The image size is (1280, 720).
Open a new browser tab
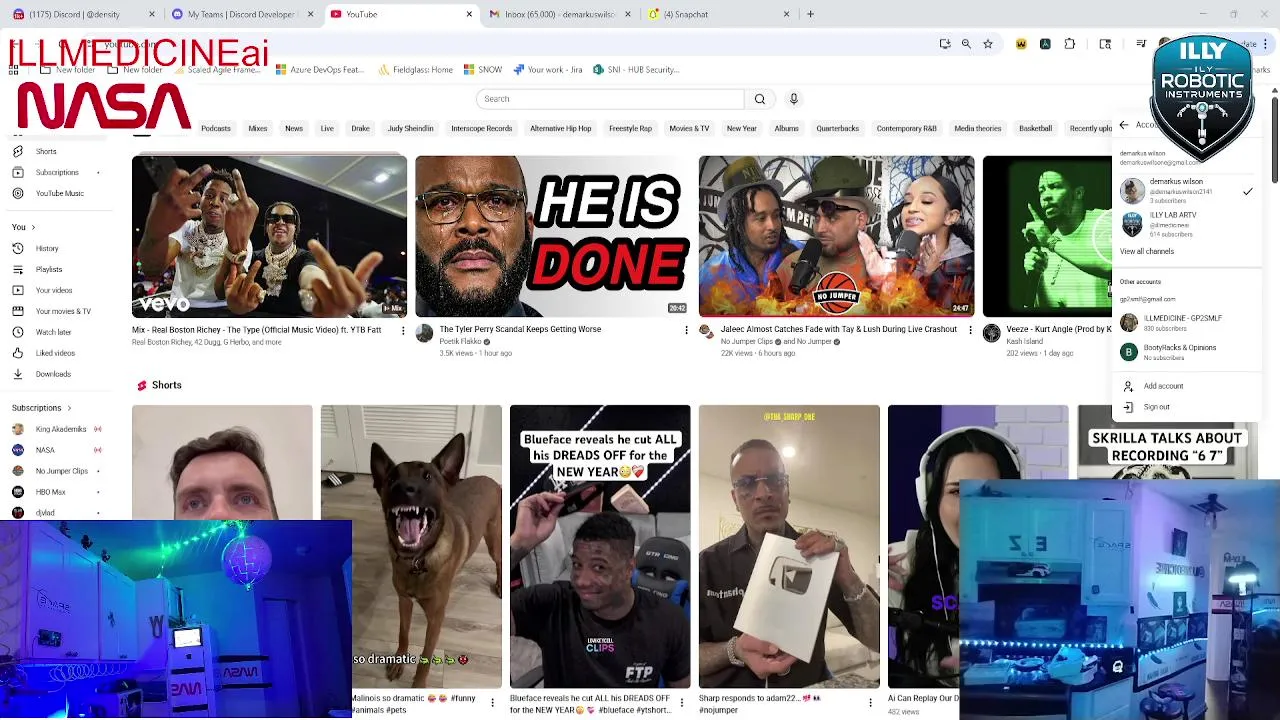click(x=811, y=14)
